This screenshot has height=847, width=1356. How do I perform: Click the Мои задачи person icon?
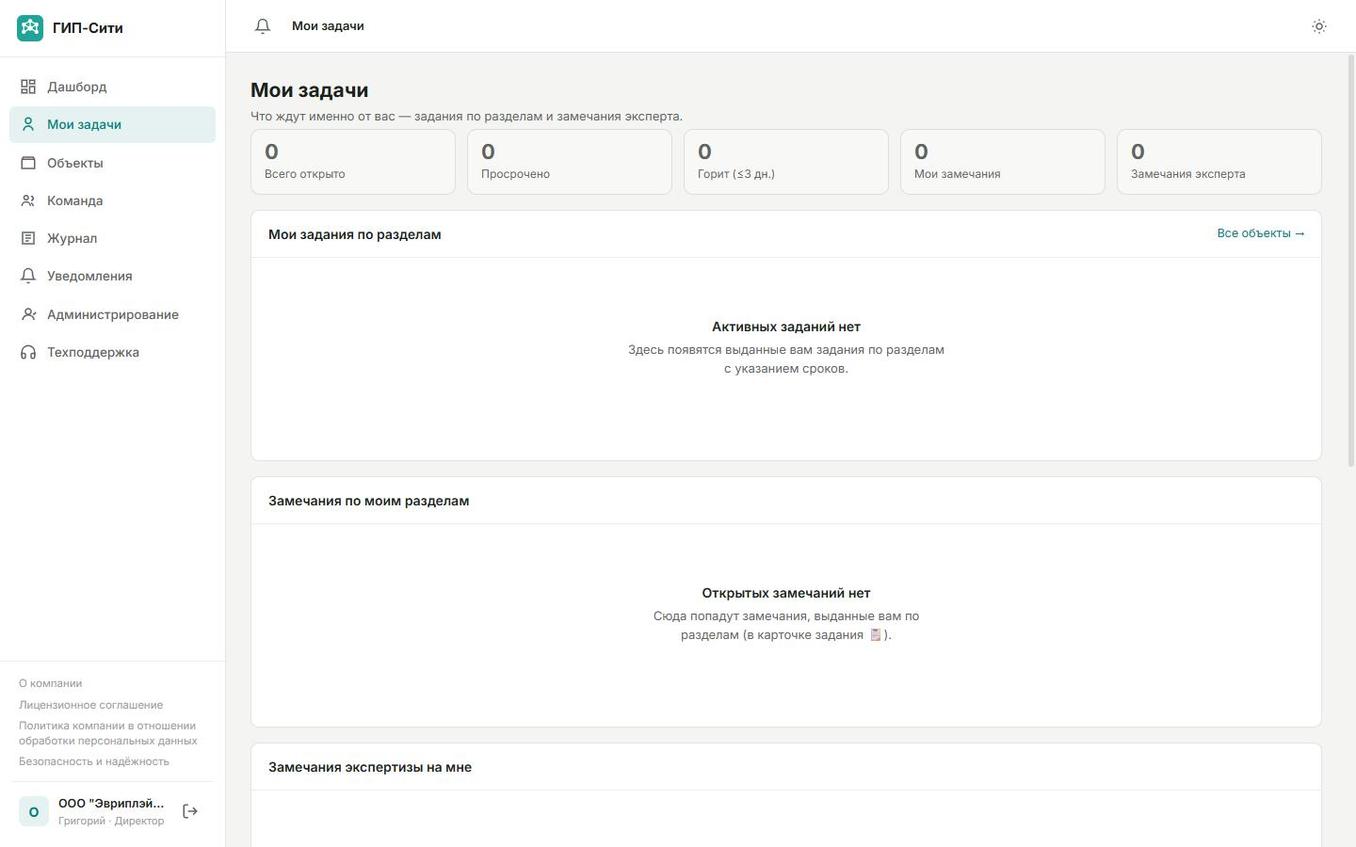pos(28,125)
